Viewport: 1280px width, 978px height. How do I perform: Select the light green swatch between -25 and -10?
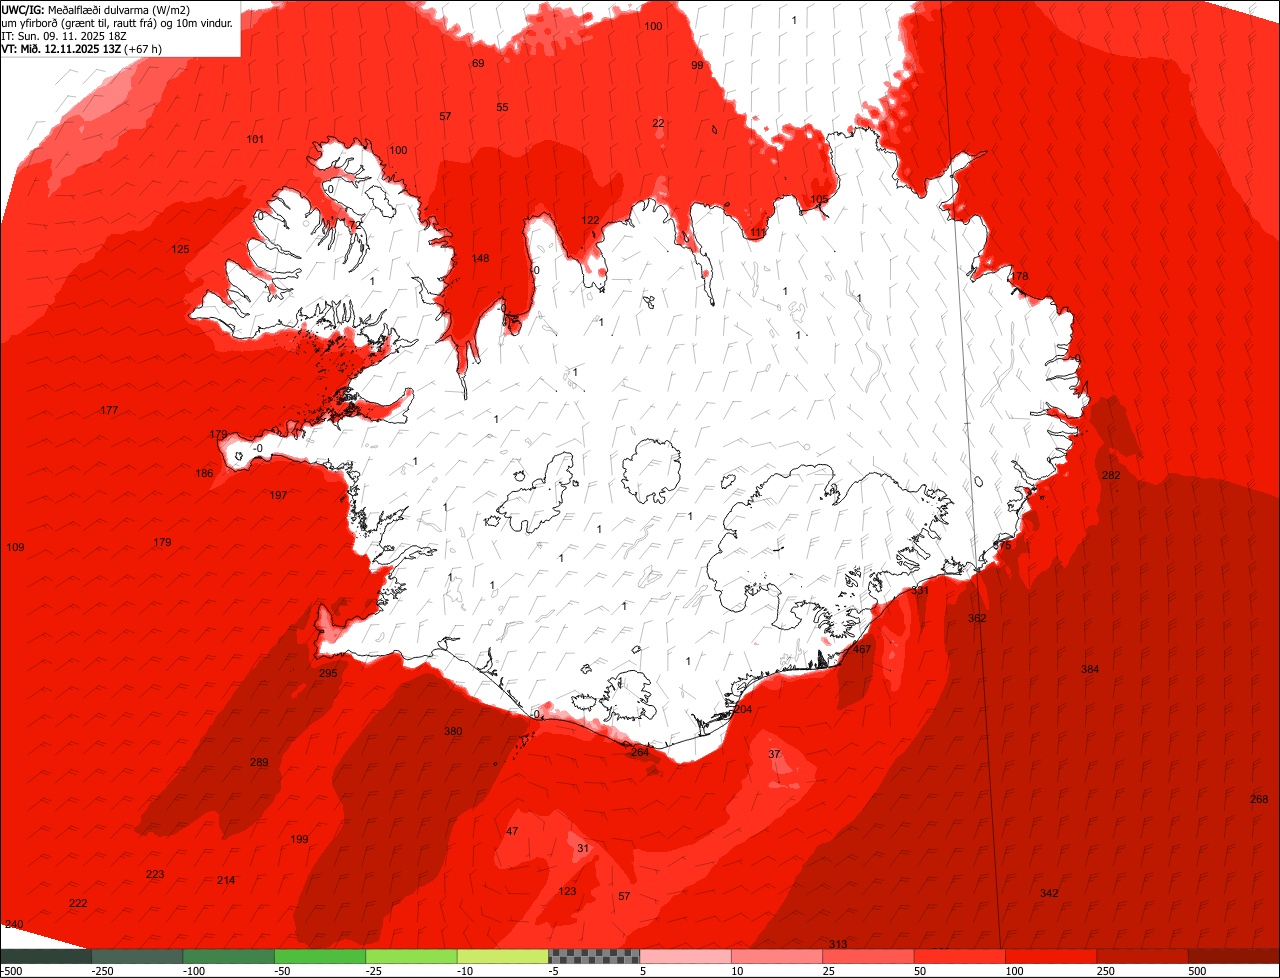click(x=411, y=956)
